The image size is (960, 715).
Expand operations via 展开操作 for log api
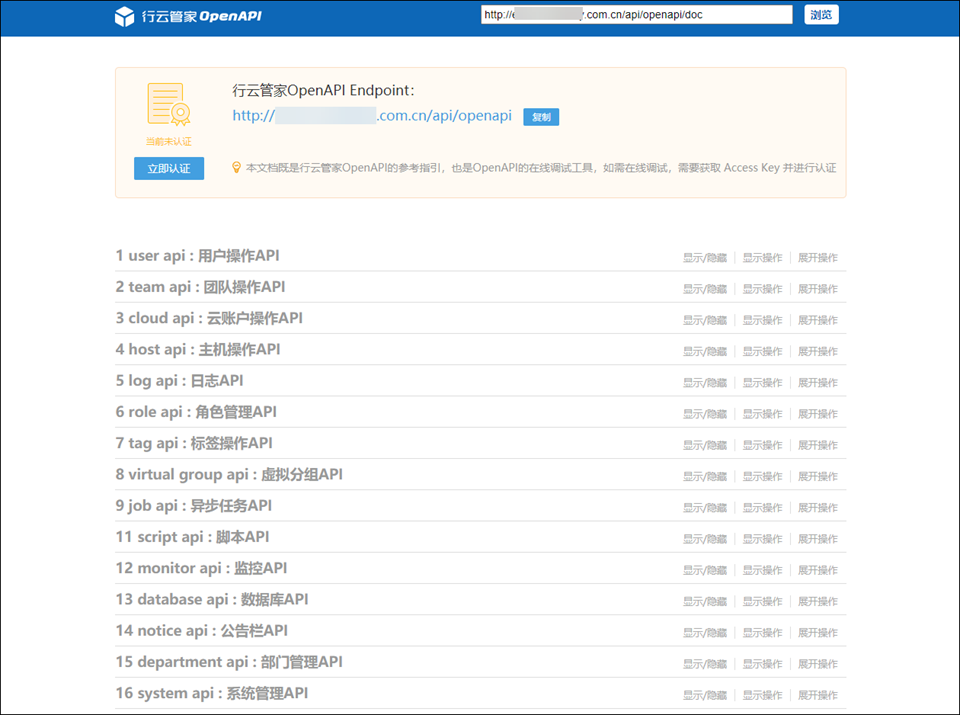pyautogui.click(x=817, y=383)
